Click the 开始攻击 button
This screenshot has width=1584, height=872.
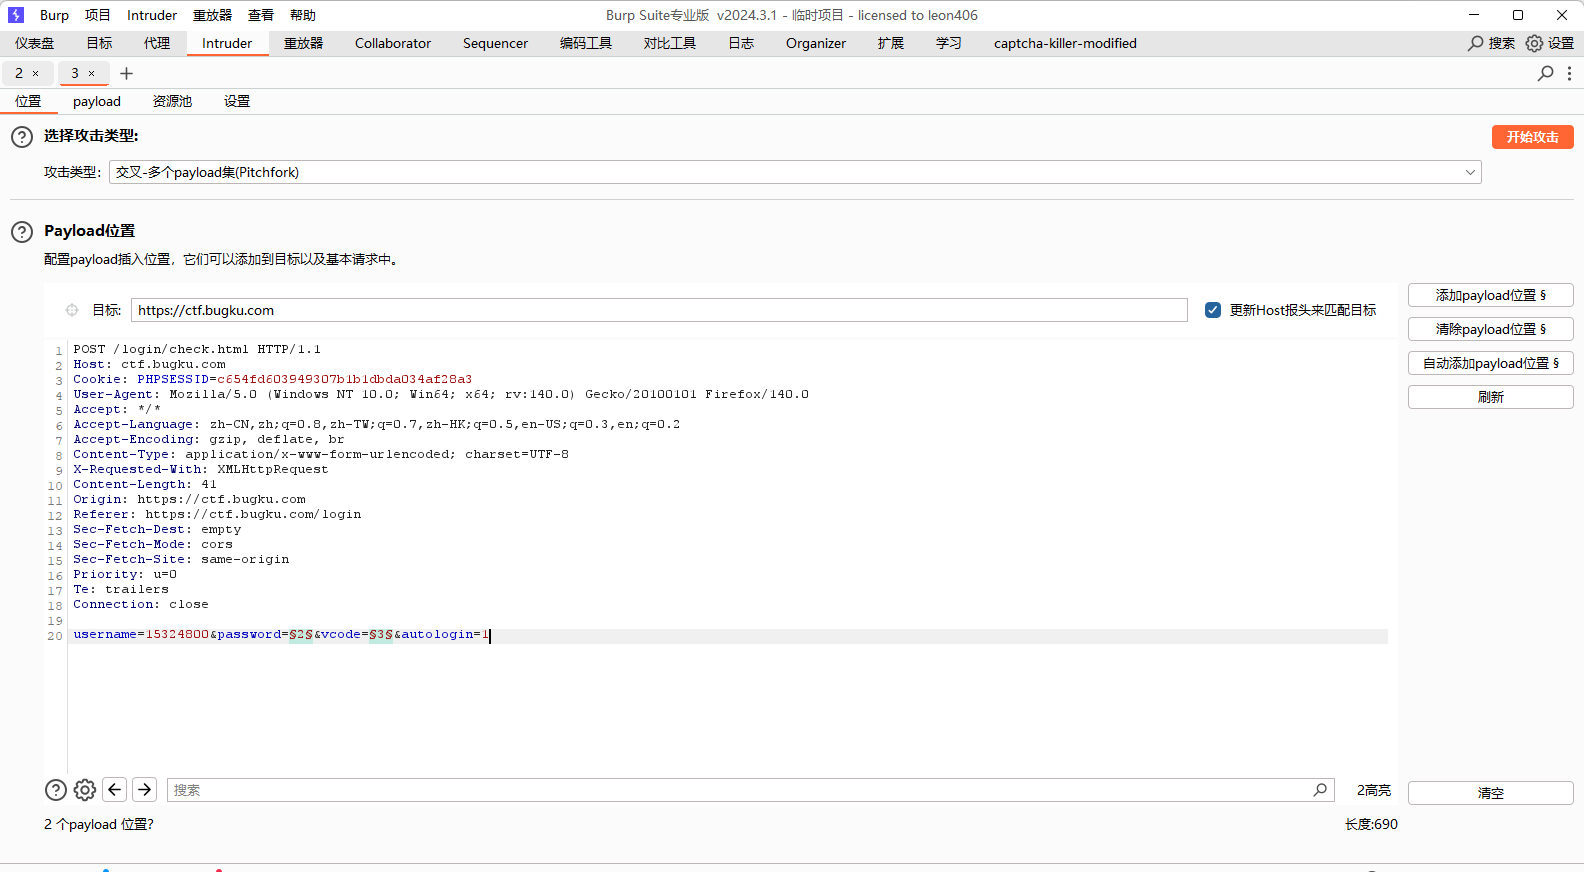1533,137
